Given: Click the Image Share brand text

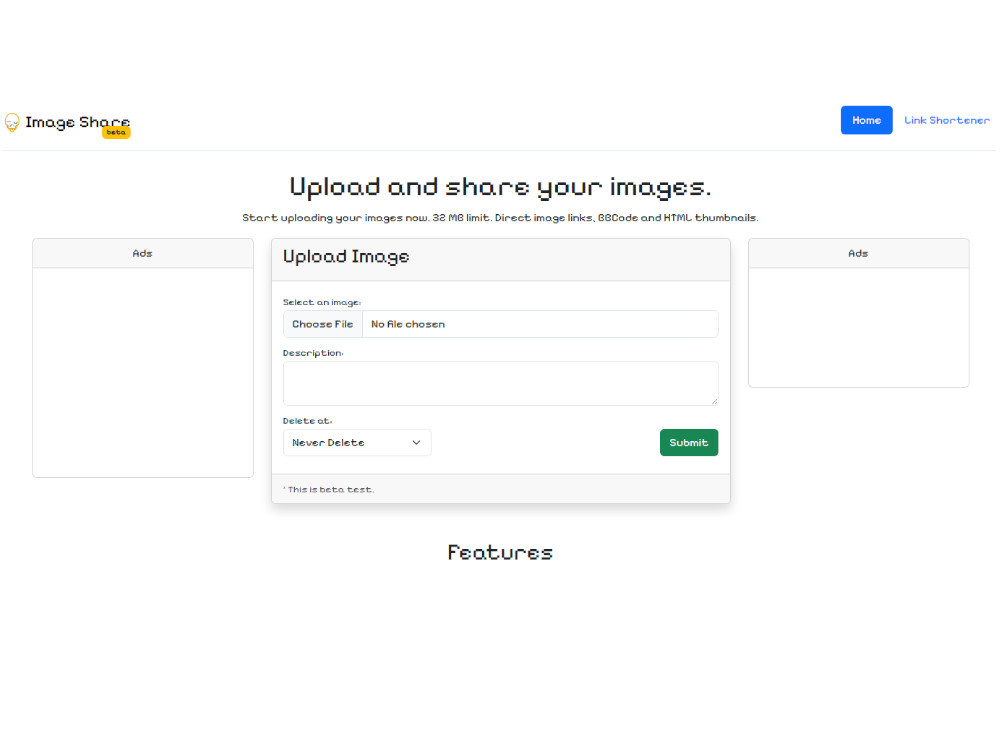Looking at the screenshot, I should click(x=77, y=122).
